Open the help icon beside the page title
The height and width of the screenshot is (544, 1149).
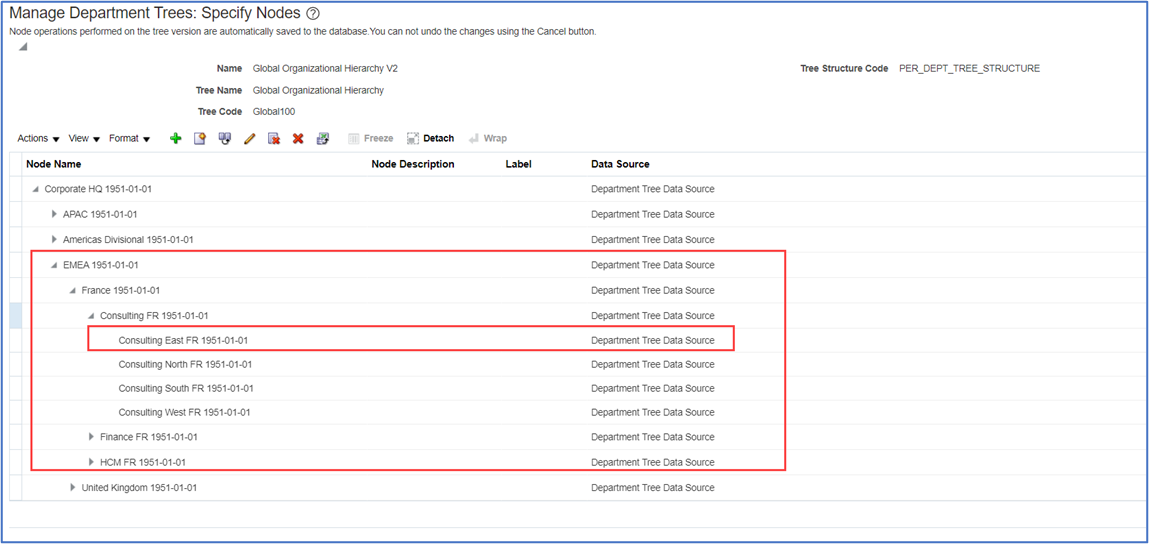coord(314,12)
